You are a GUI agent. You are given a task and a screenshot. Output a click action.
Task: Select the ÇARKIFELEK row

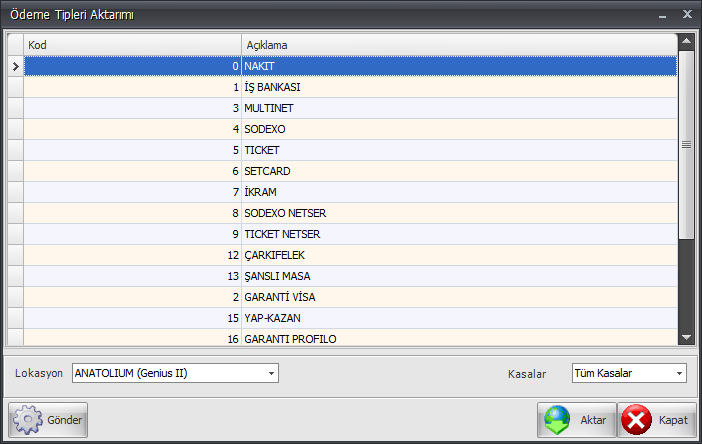click(351, 256)
